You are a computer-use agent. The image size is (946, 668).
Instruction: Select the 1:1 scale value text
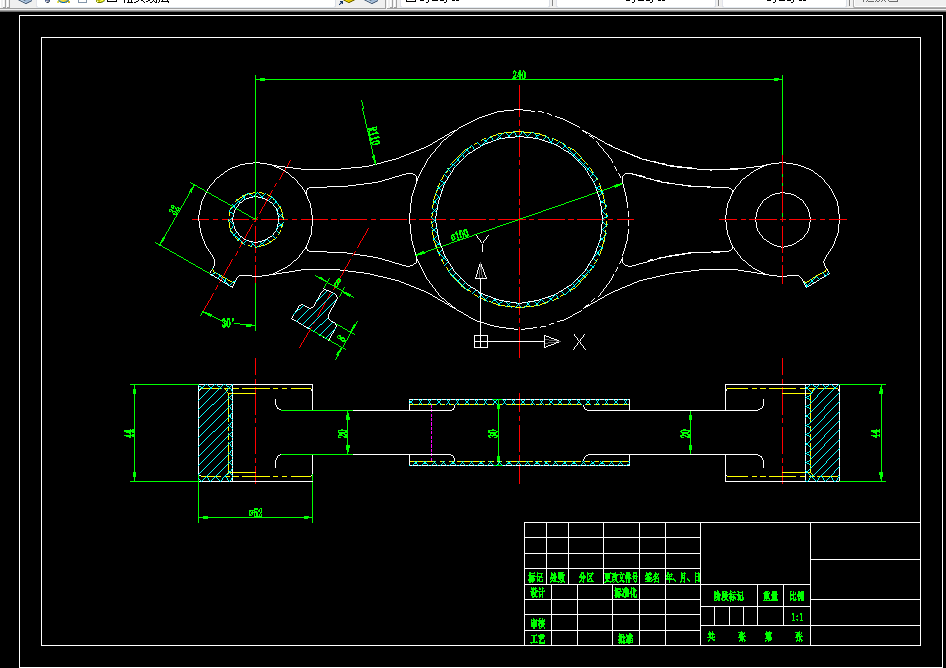click(797, 617)
